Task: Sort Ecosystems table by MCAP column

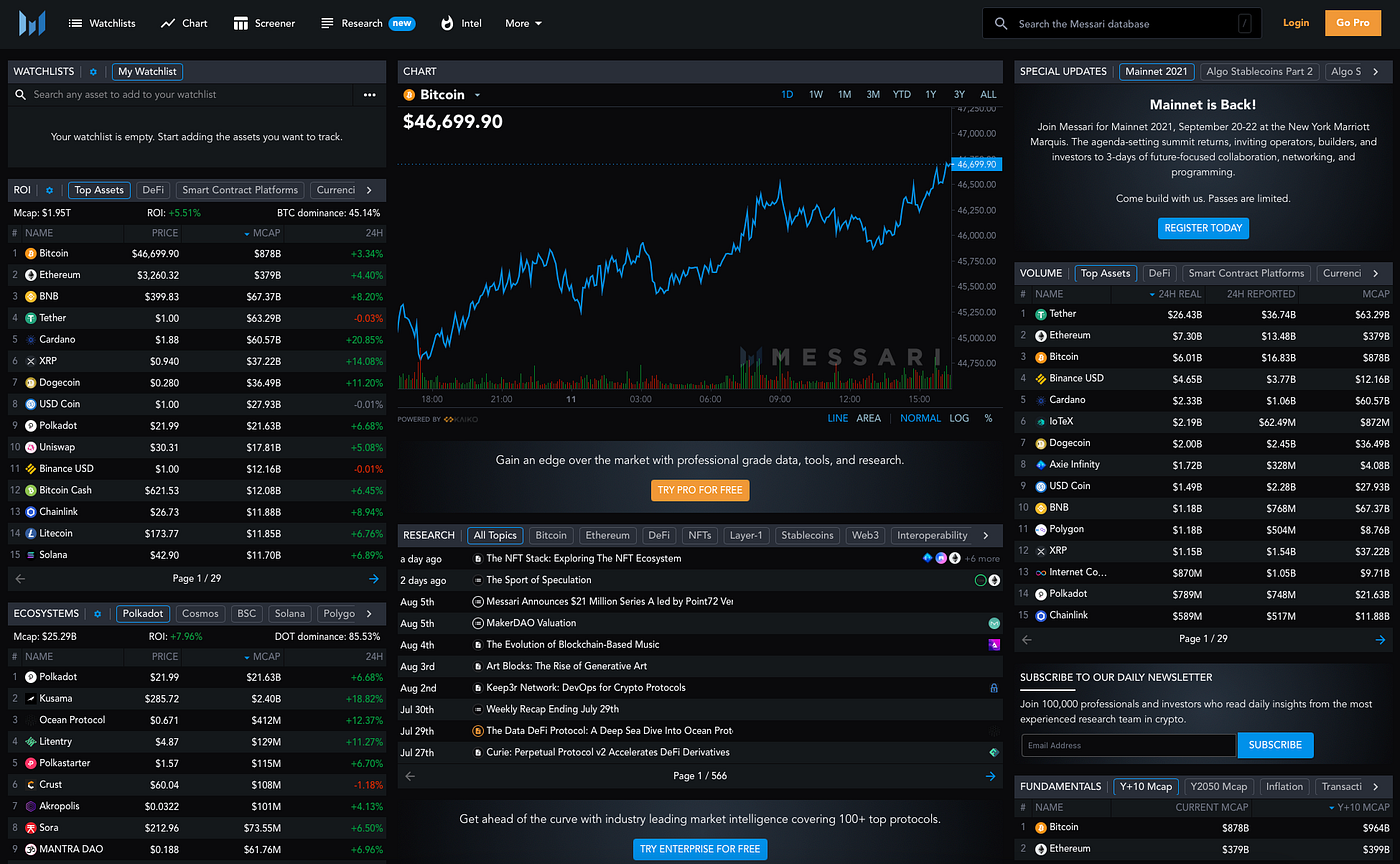Action: click(262, 657)
